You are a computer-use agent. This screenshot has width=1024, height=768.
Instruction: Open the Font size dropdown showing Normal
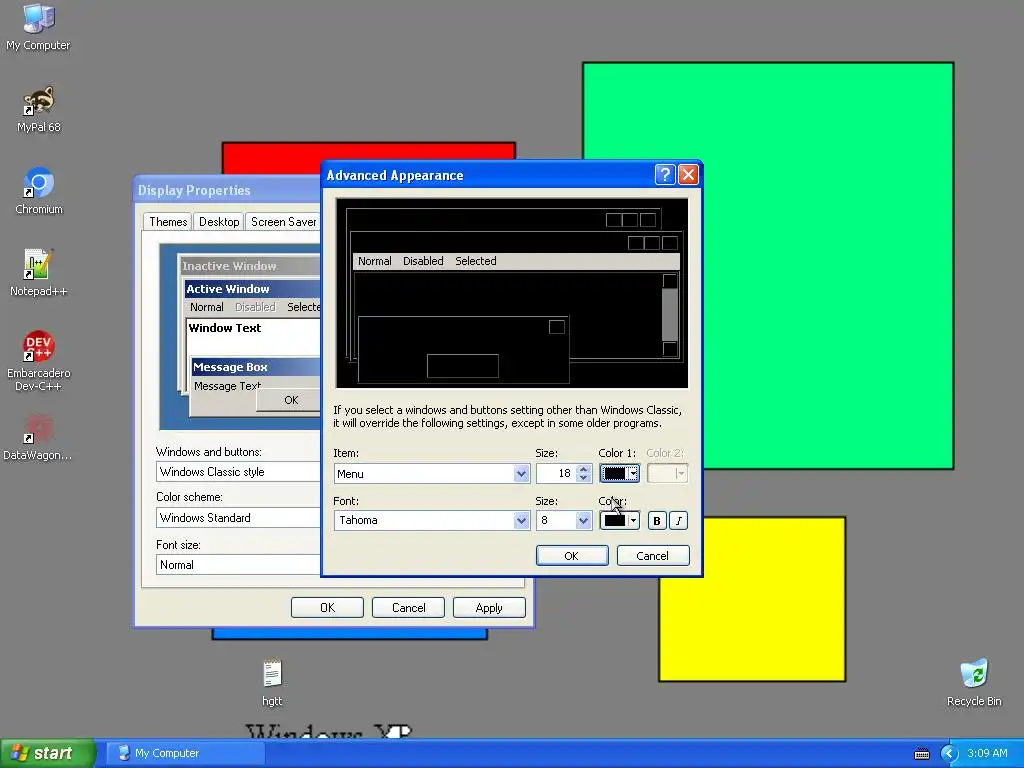pos(238,565)
